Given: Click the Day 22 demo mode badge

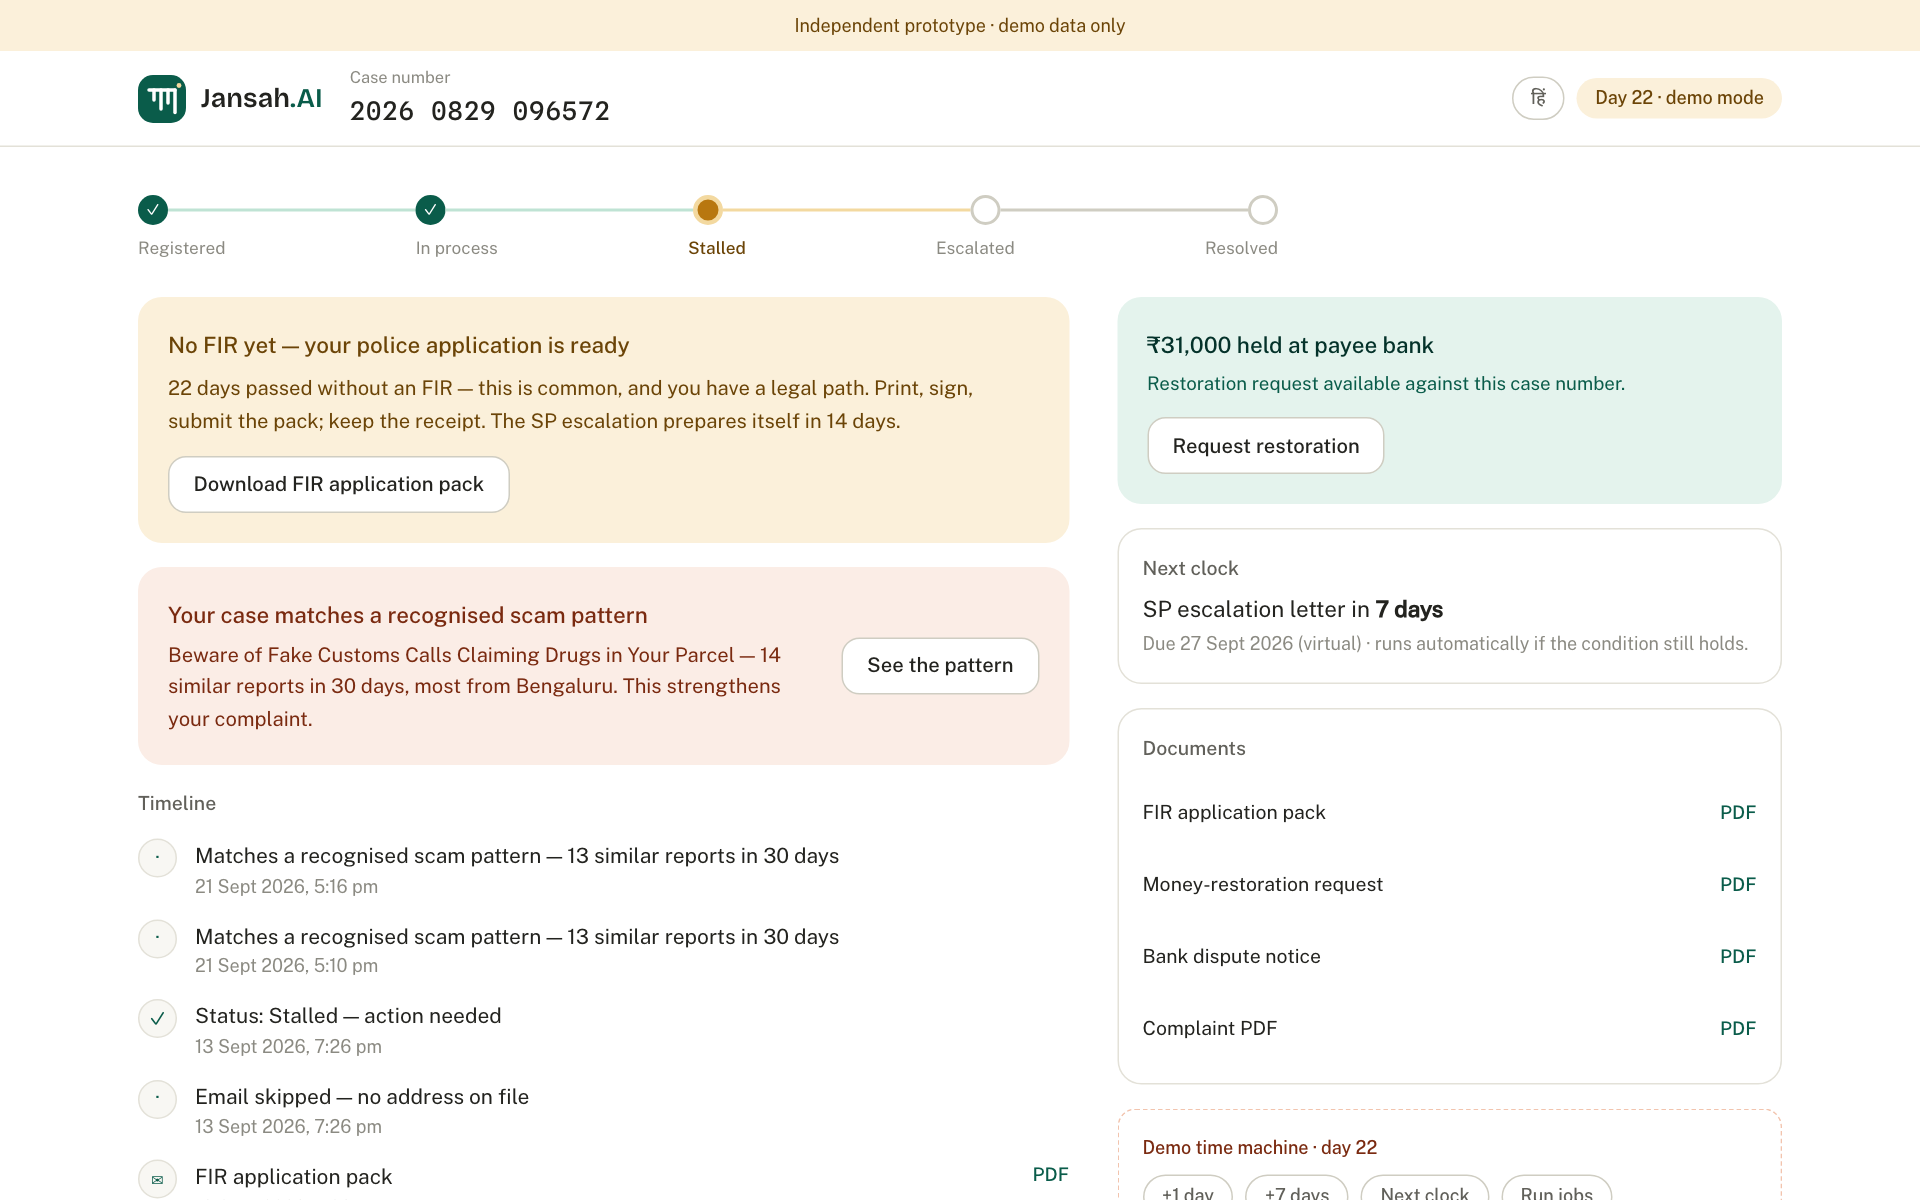Looking at the screenshot, I should tap(1679, 98).
